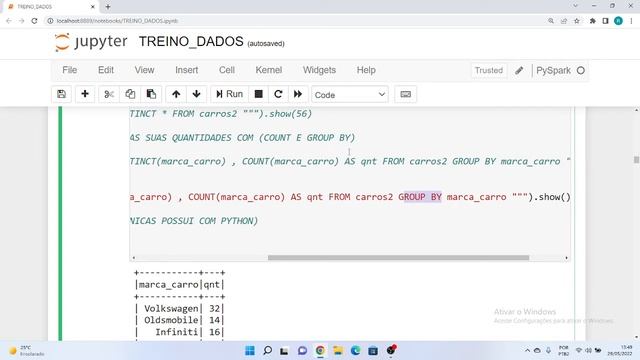
Task: Cut selected cells with the scissors icon
Action: (x=109, y=94)
